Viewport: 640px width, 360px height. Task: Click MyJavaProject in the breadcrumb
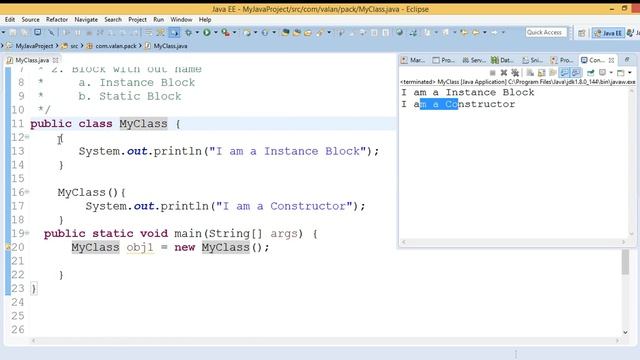click(34, 46)
